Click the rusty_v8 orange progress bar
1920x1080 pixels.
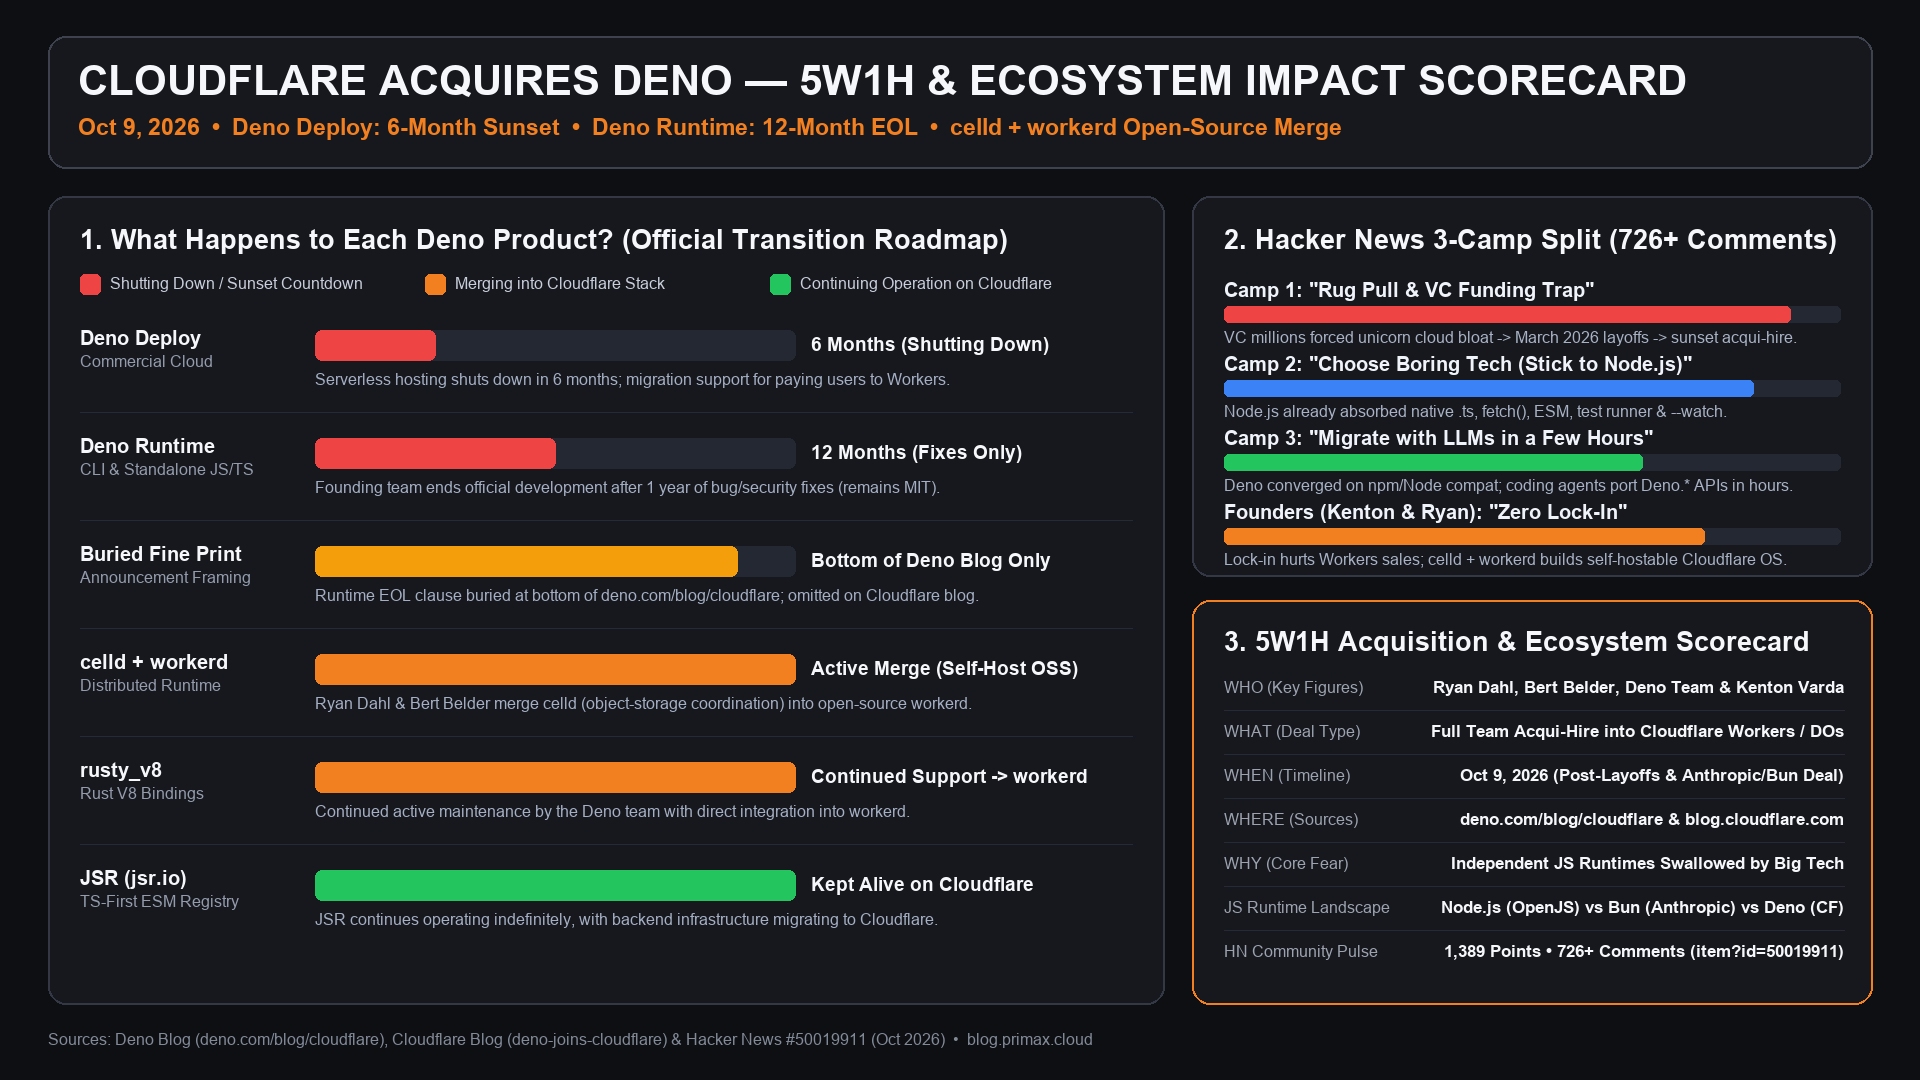pos(555,777)
